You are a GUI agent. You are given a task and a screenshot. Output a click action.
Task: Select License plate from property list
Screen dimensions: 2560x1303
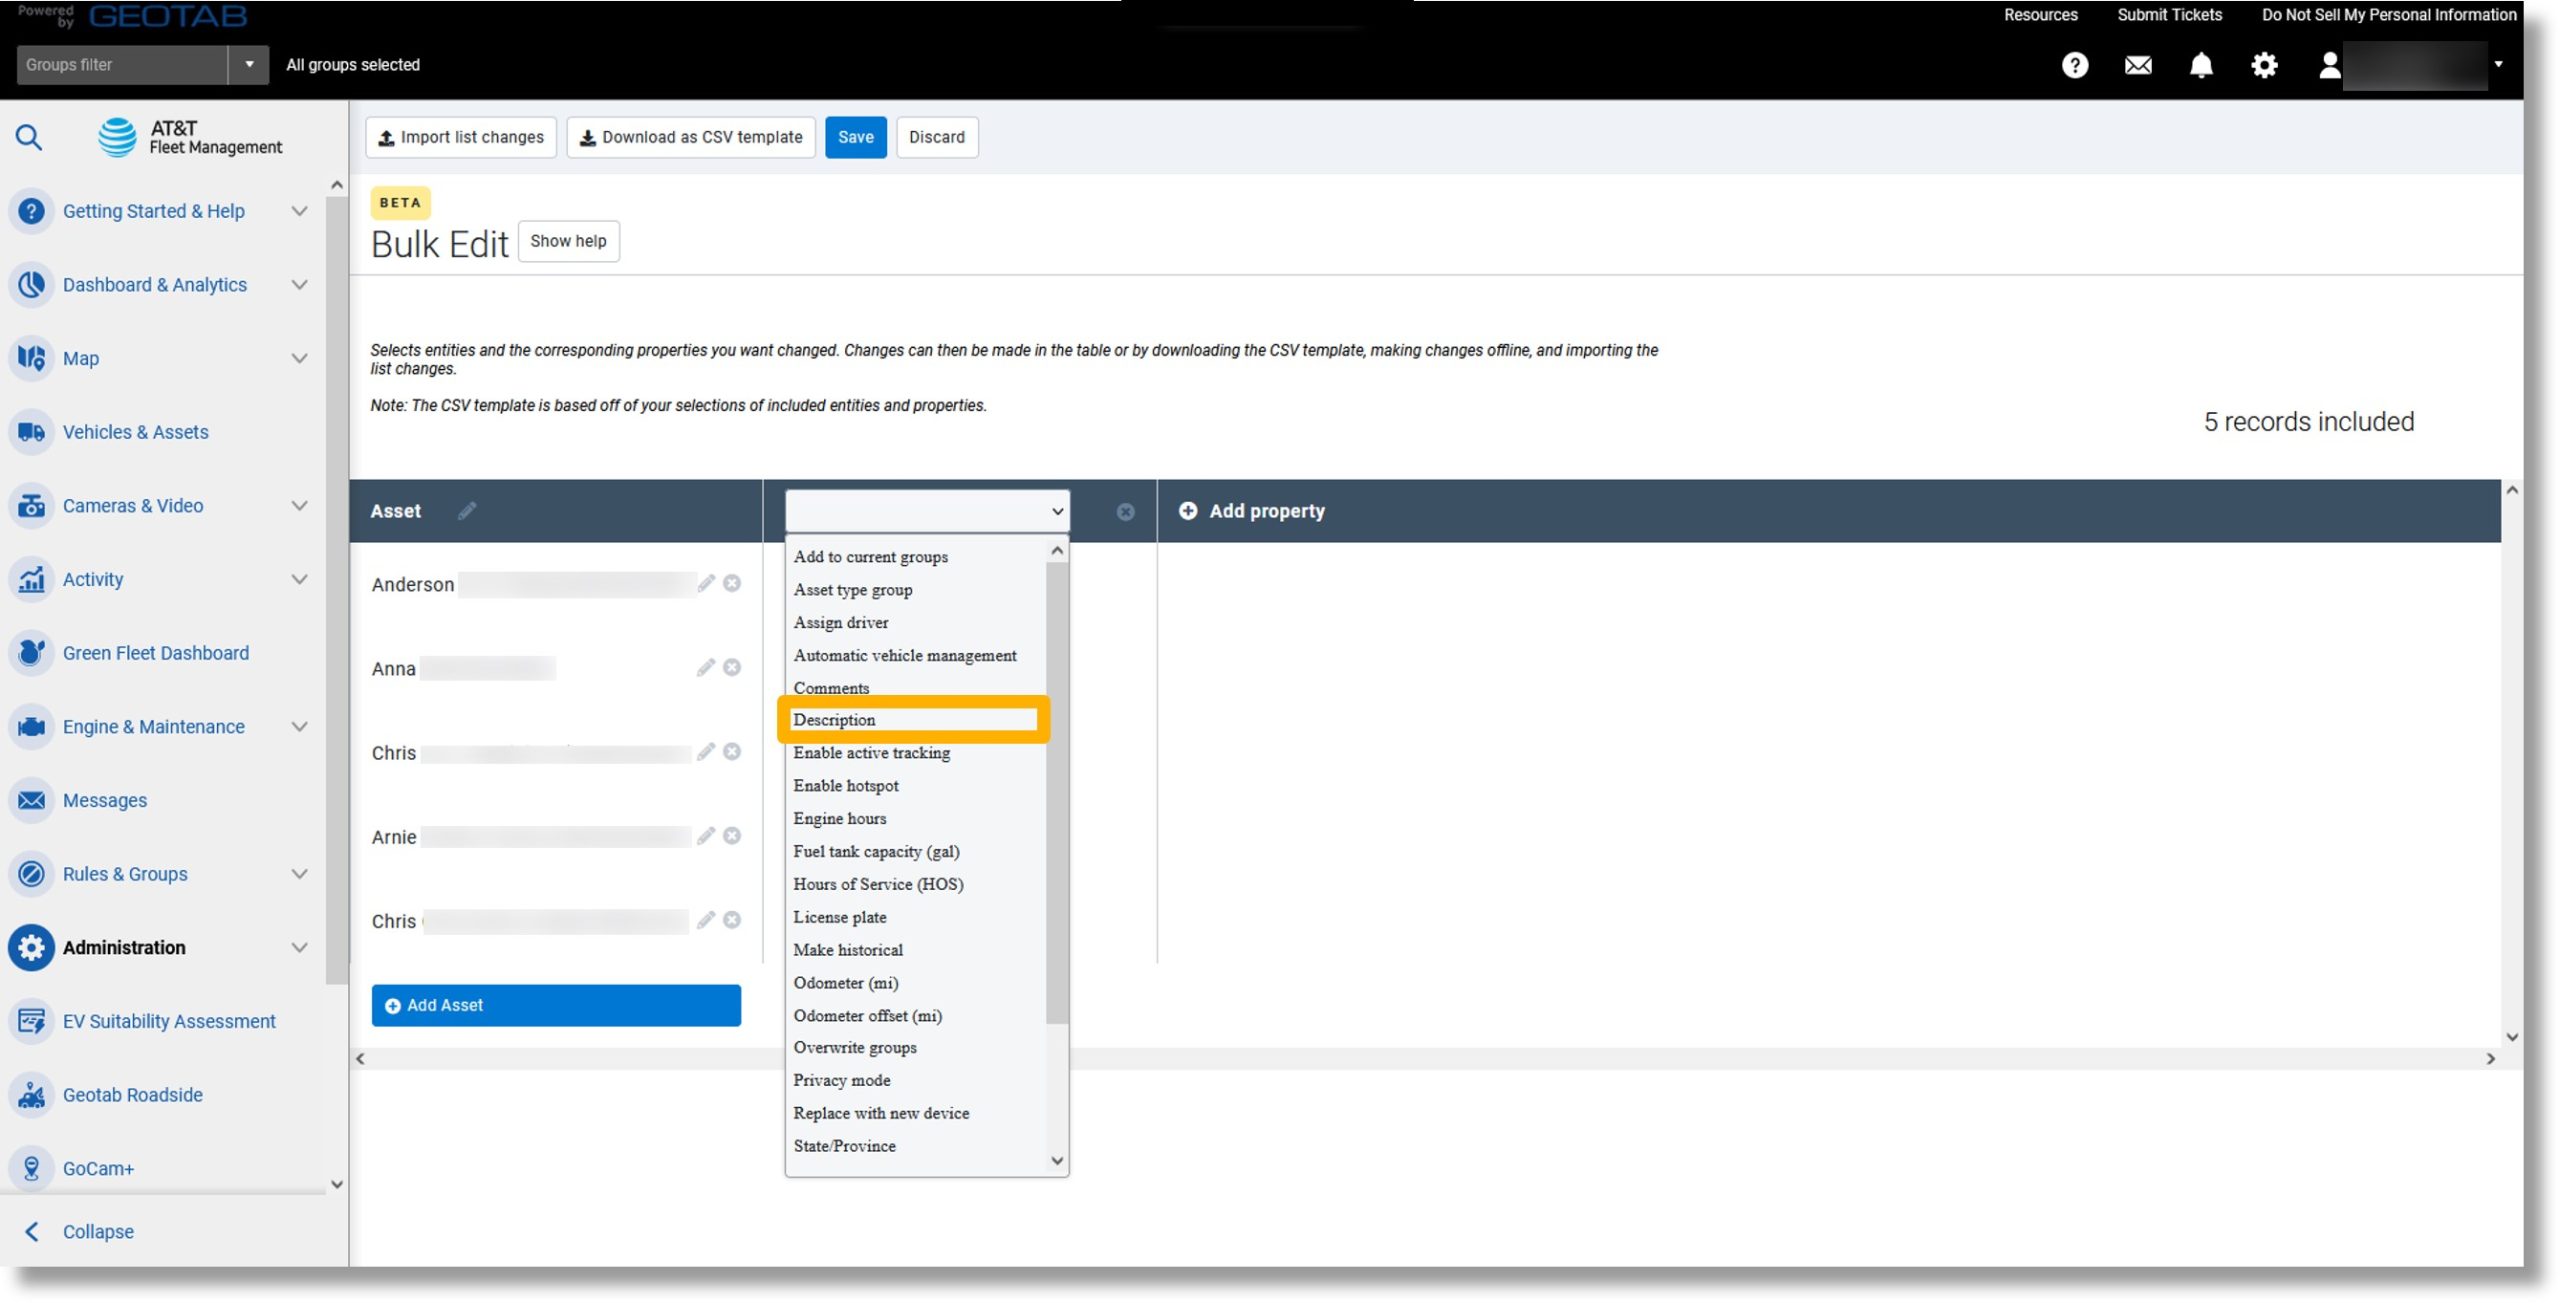coord(839,916)
